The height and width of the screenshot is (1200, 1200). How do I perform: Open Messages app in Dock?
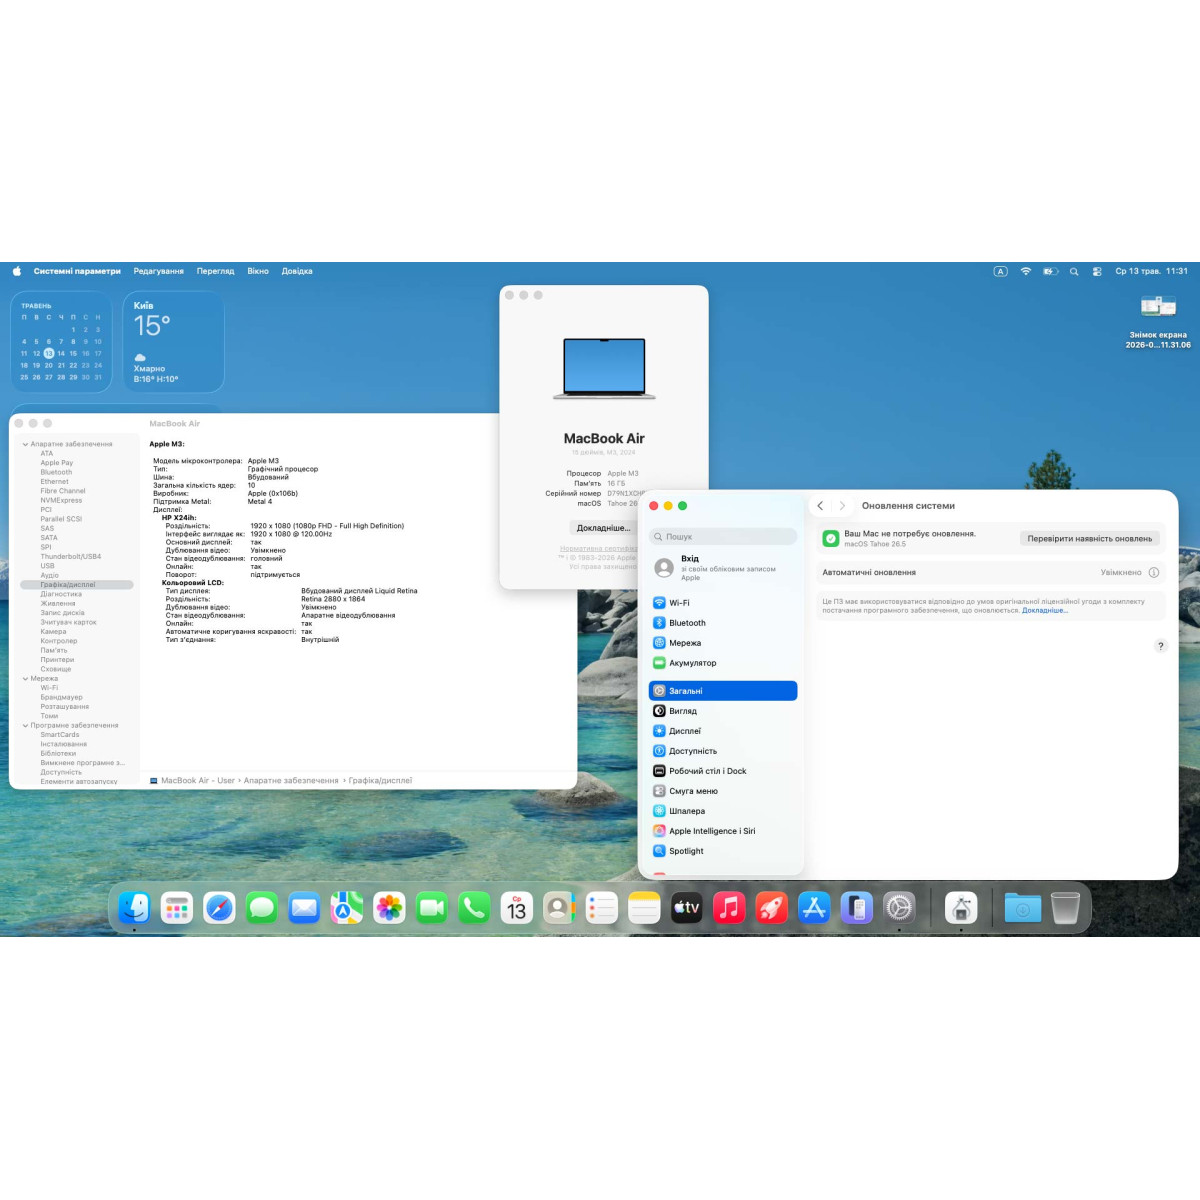tap(262, 908)
